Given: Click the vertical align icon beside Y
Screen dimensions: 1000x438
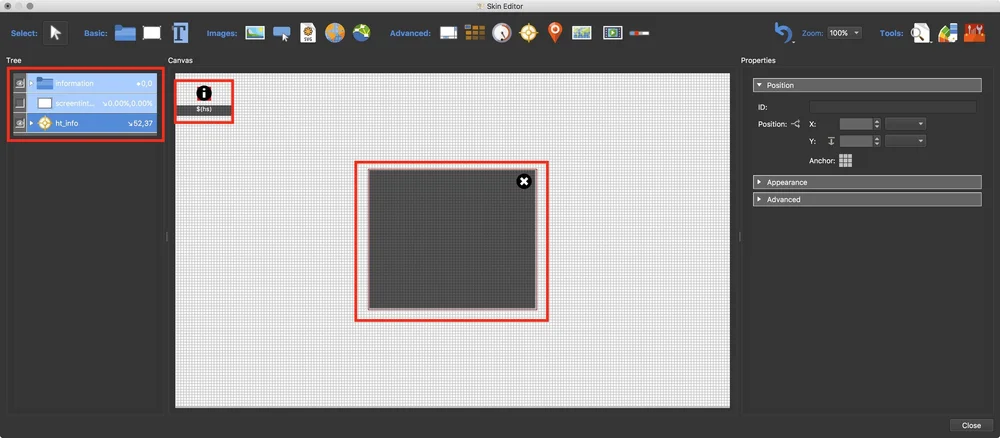Looking at the screenshot, I should coord(831,141).
